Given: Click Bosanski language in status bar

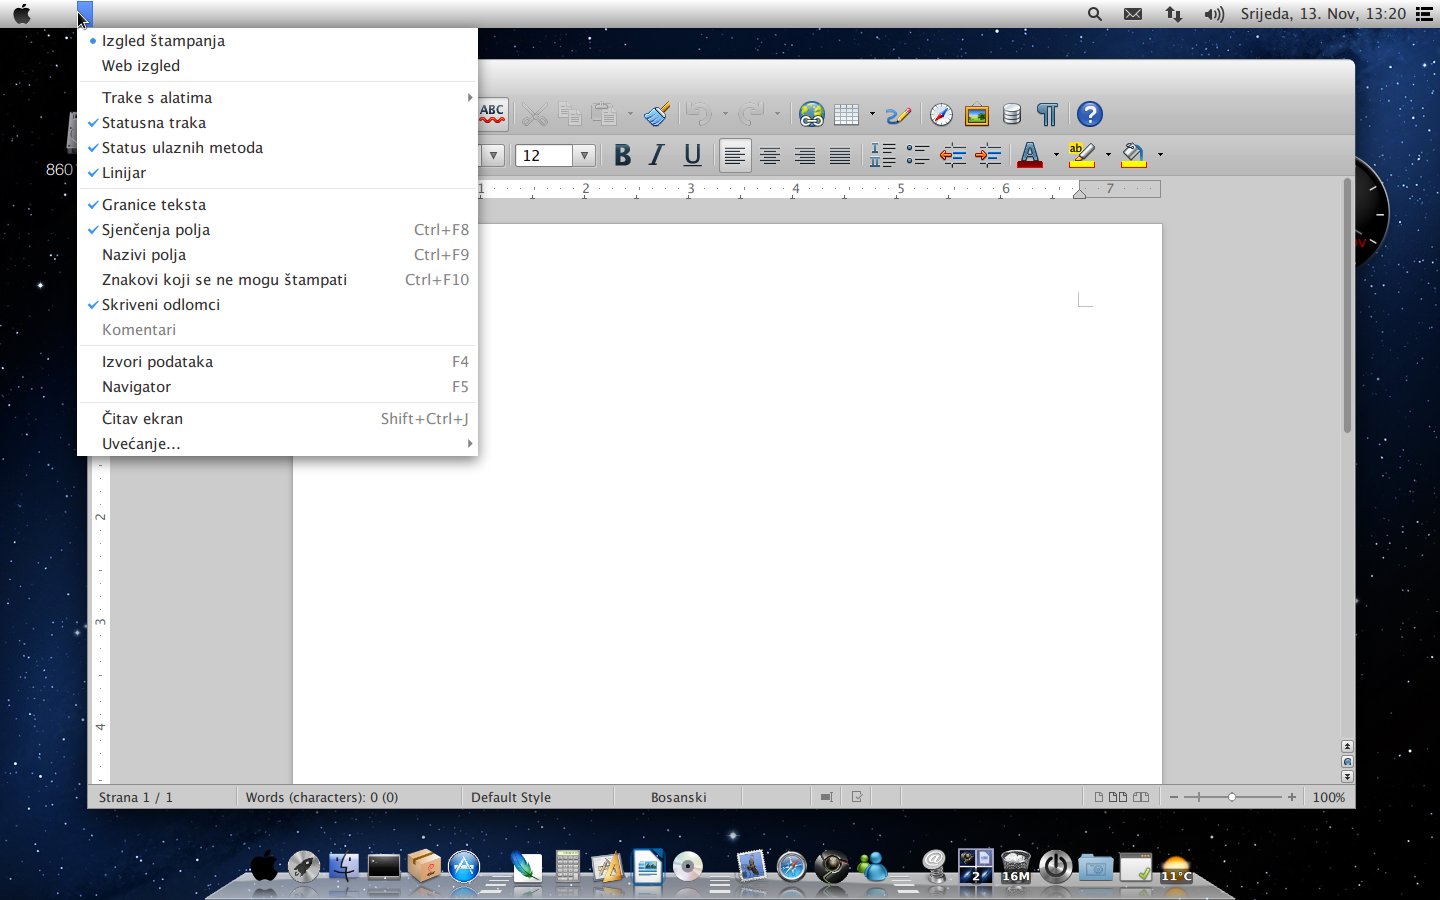Looking at the screenshot, I should coord(678,797).
